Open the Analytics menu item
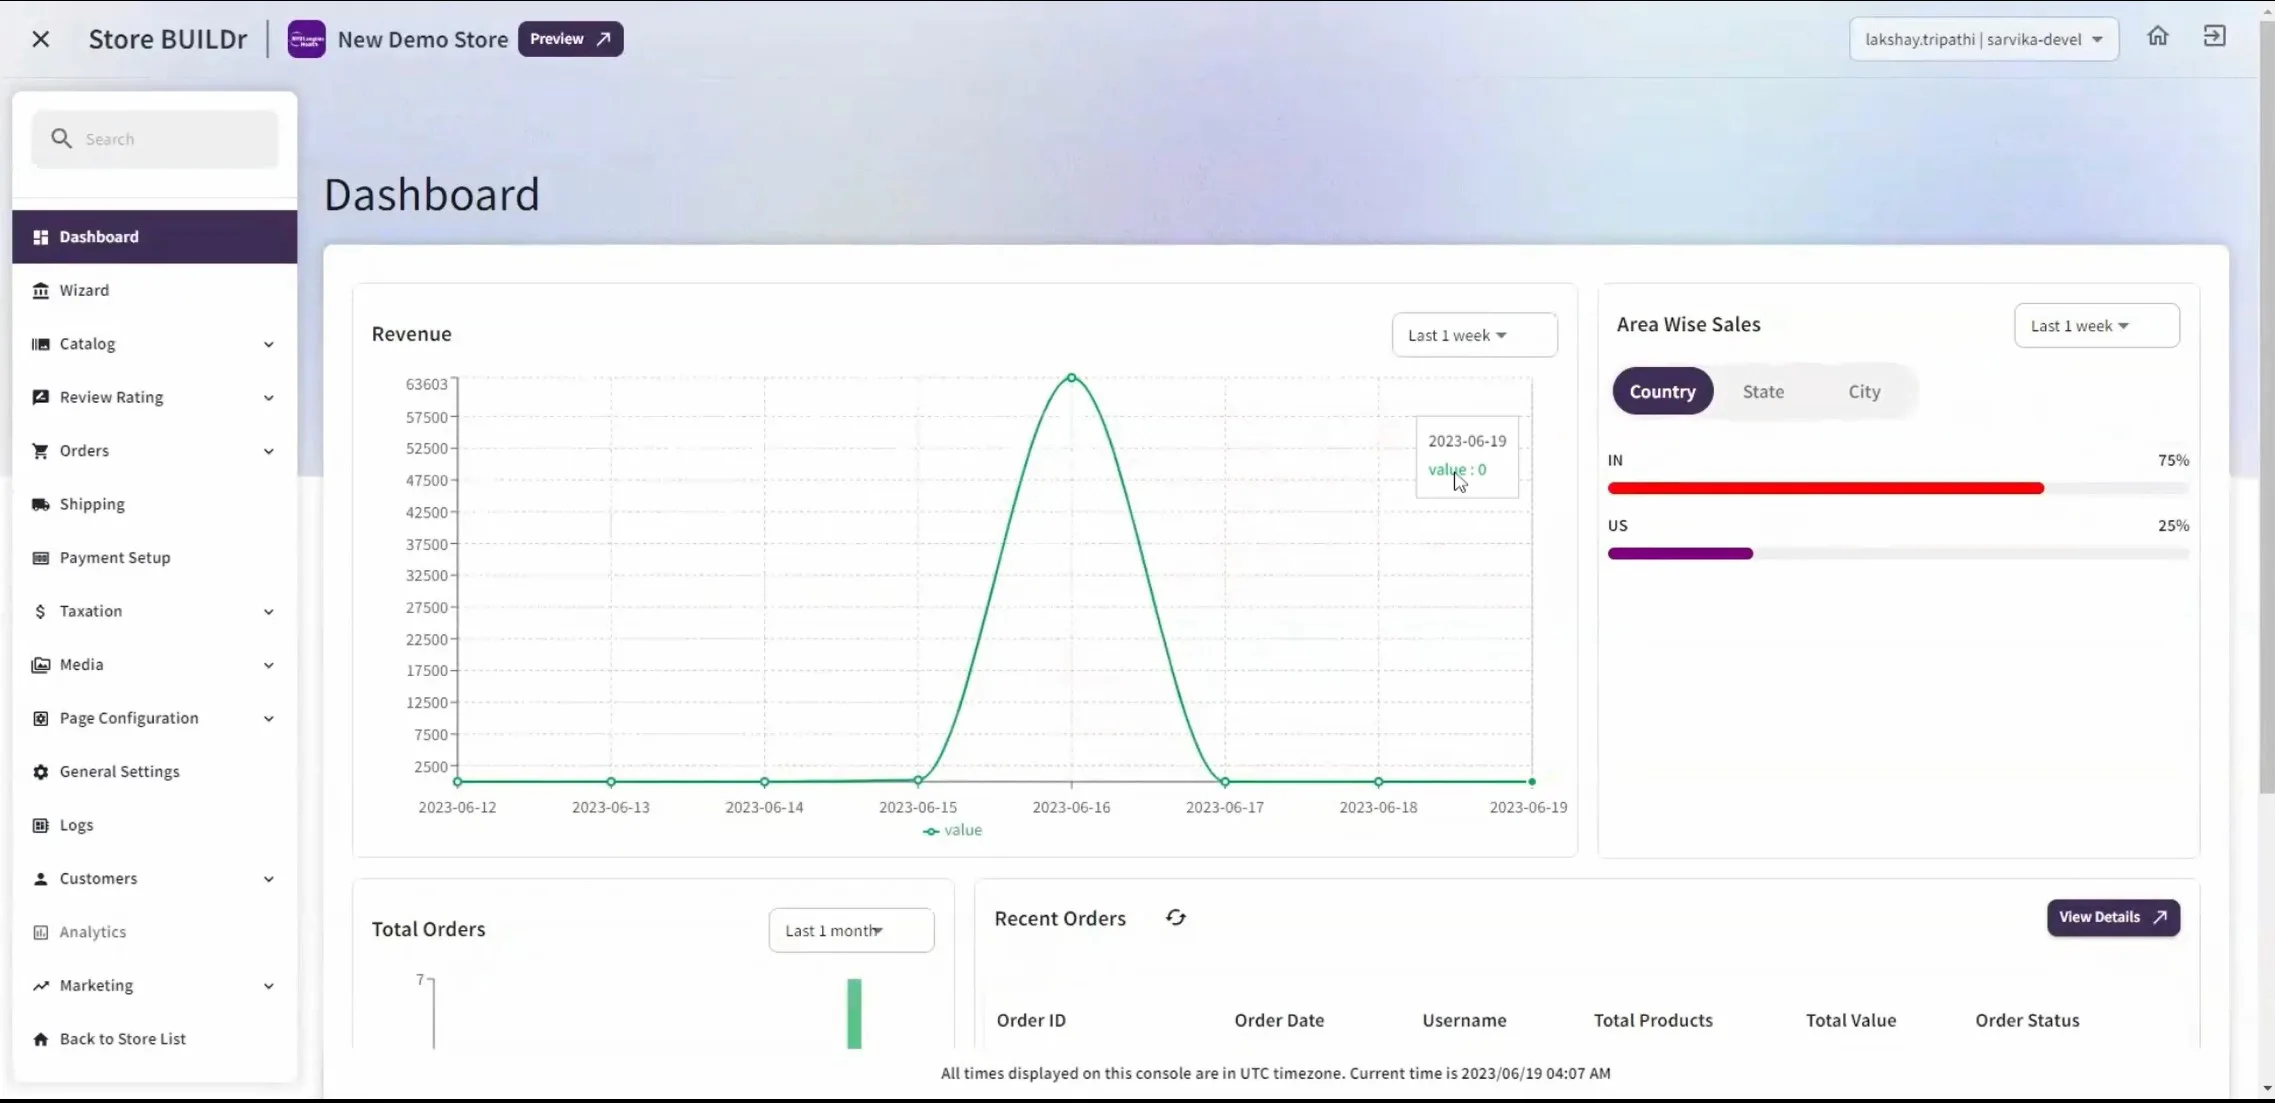 (154, 932)
